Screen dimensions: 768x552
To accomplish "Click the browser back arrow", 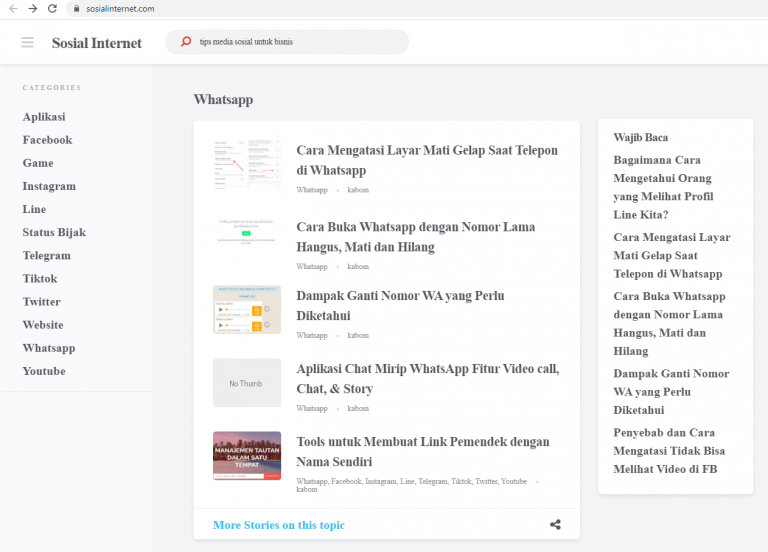I will click(13, 8).
